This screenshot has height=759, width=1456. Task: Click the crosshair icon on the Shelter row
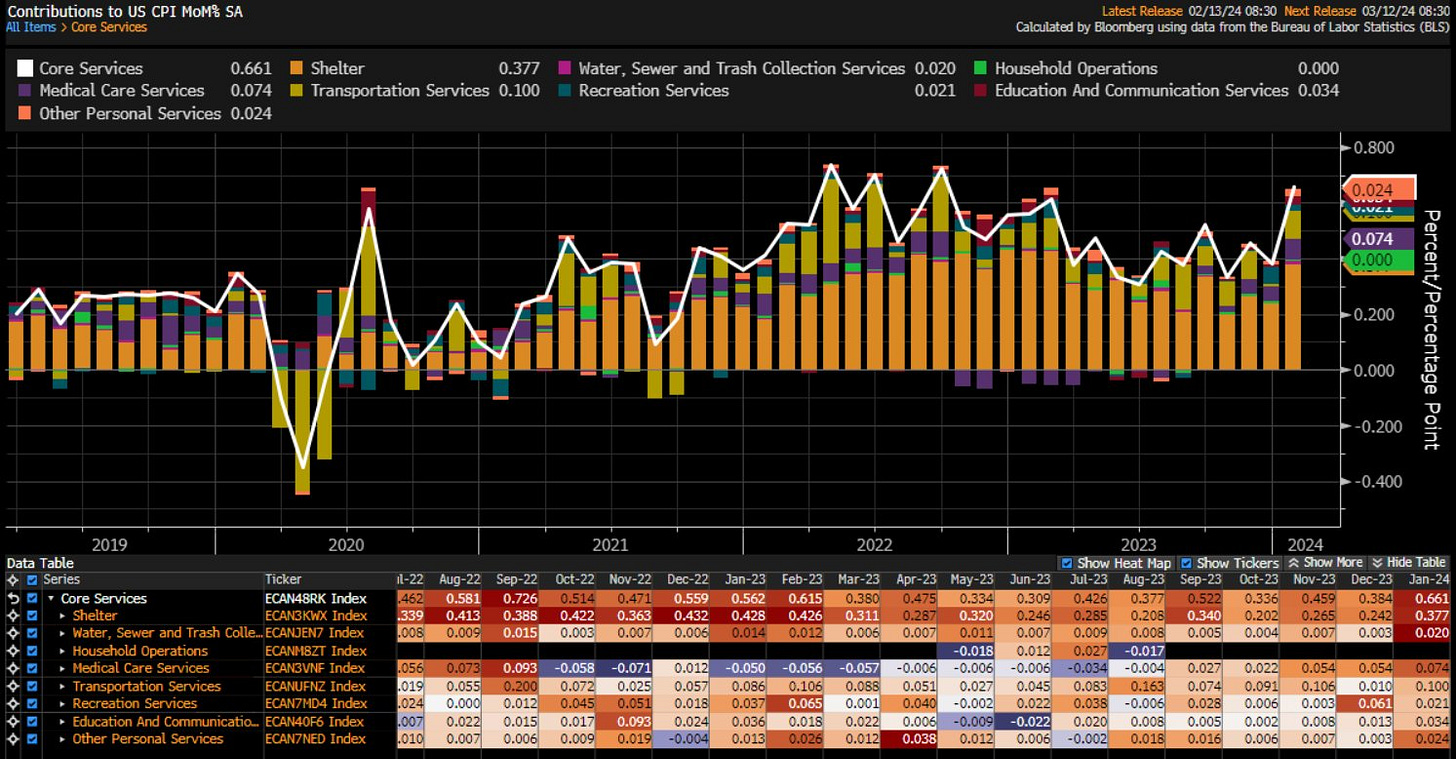click(12, 616)
